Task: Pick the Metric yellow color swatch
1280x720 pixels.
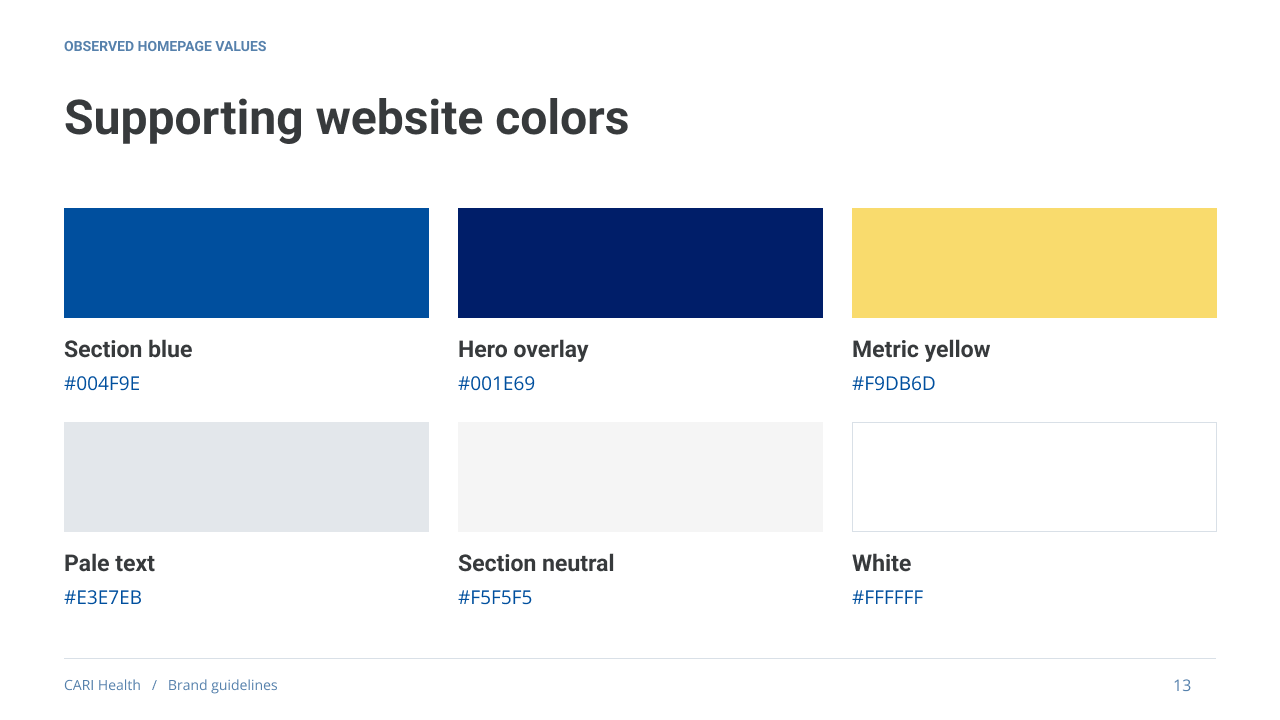Action: [x=1034, y=263]
